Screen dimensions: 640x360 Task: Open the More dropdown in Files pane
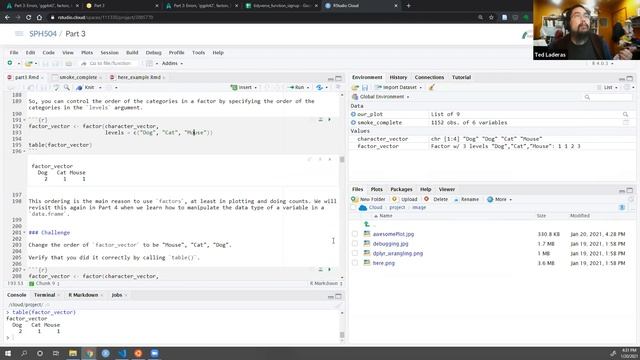click(499, 199)
